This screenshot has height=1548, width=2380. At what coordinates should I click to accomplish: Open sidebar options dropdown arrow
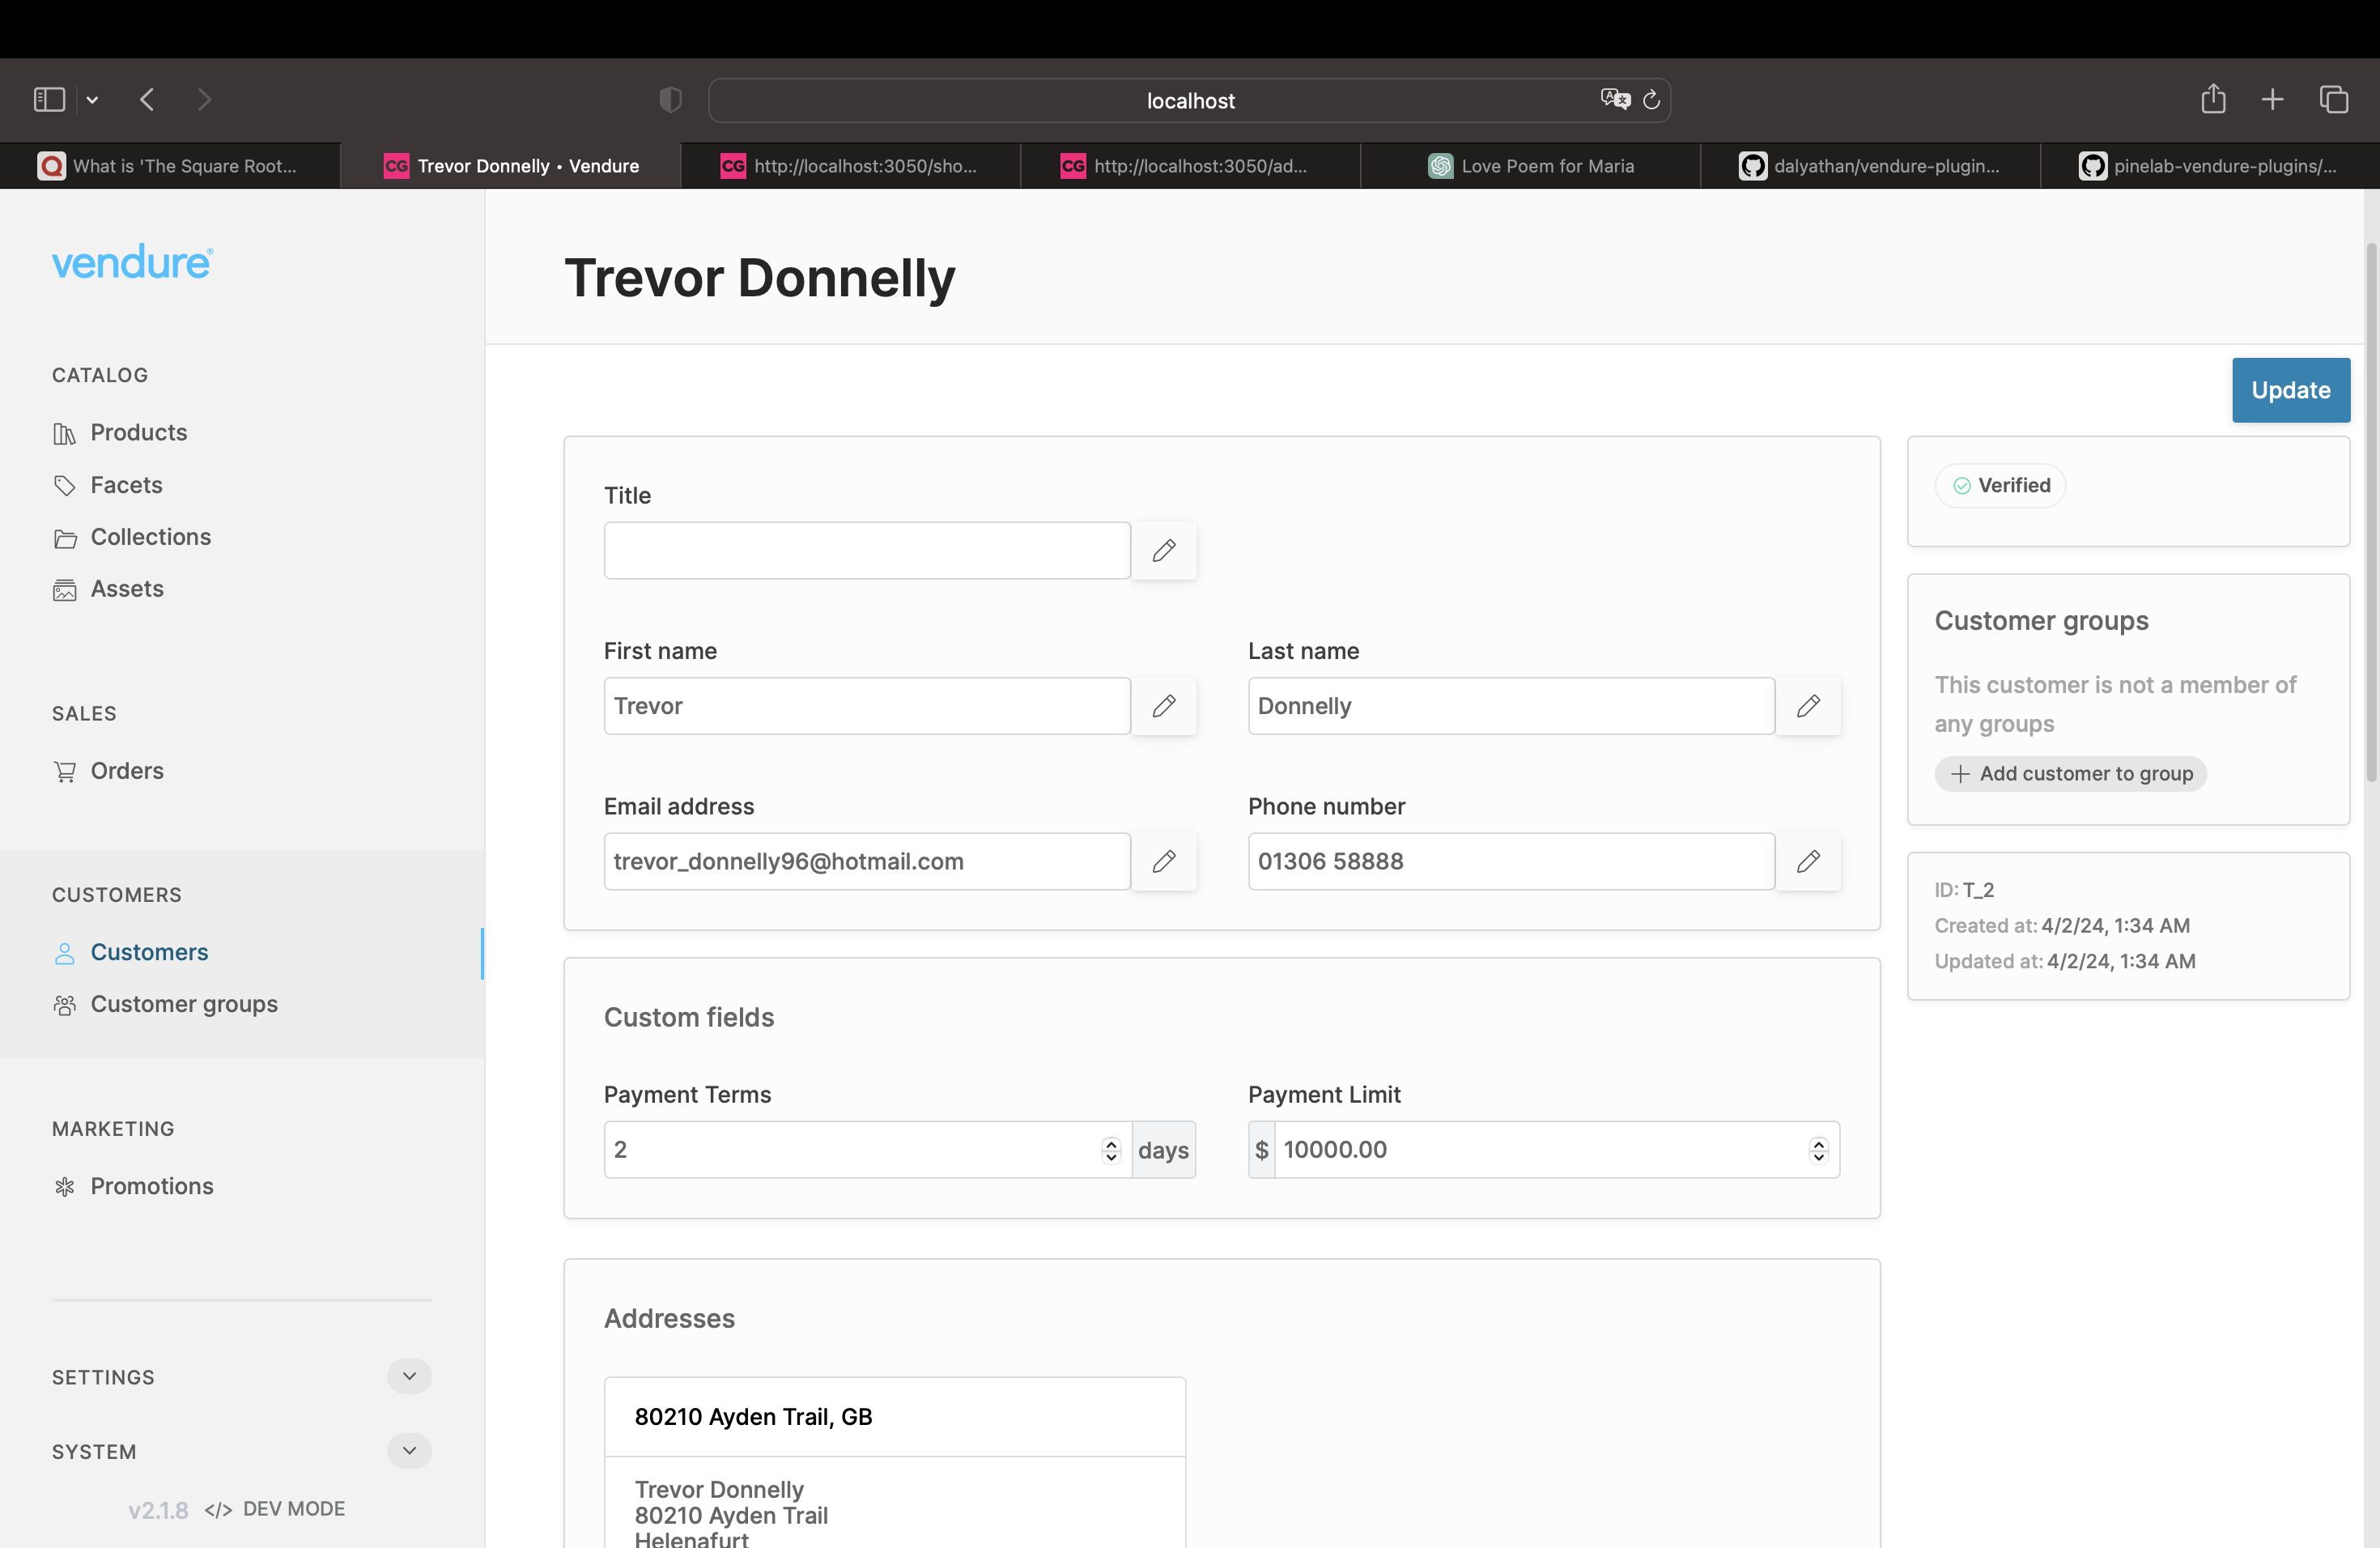(92, 100)
